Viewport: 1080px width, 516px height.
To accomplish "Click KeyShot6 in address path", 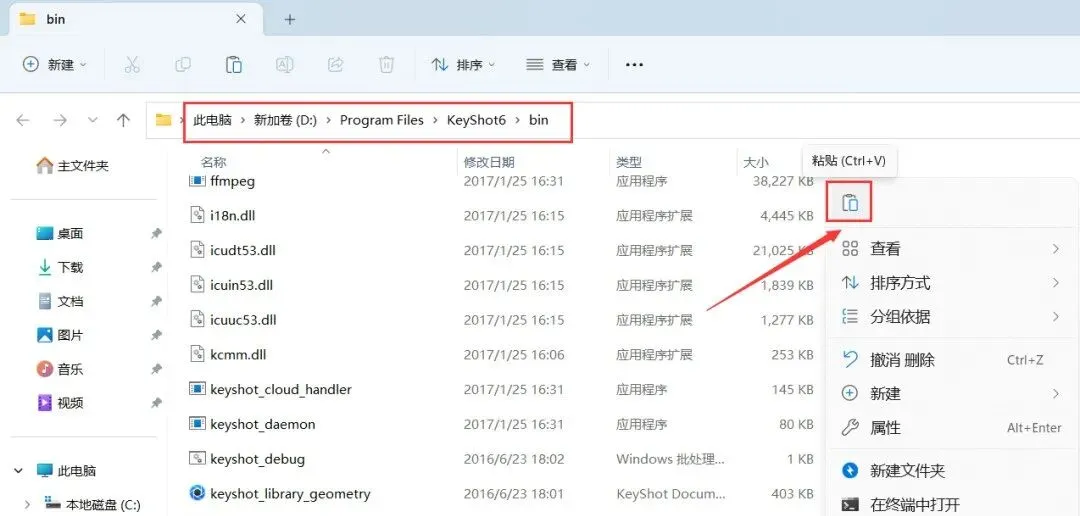I will tap(477, 121).
